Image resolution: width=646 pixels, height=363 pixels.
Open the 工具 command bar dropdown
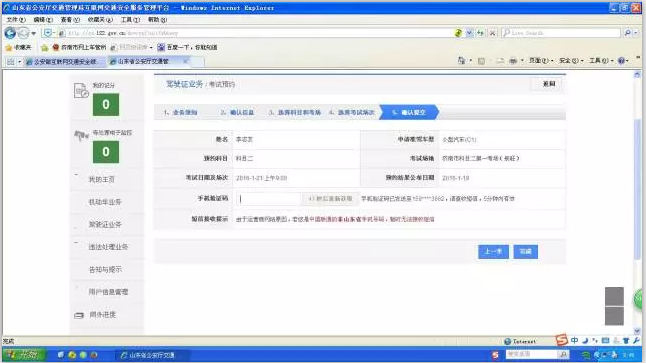[601, 61]
